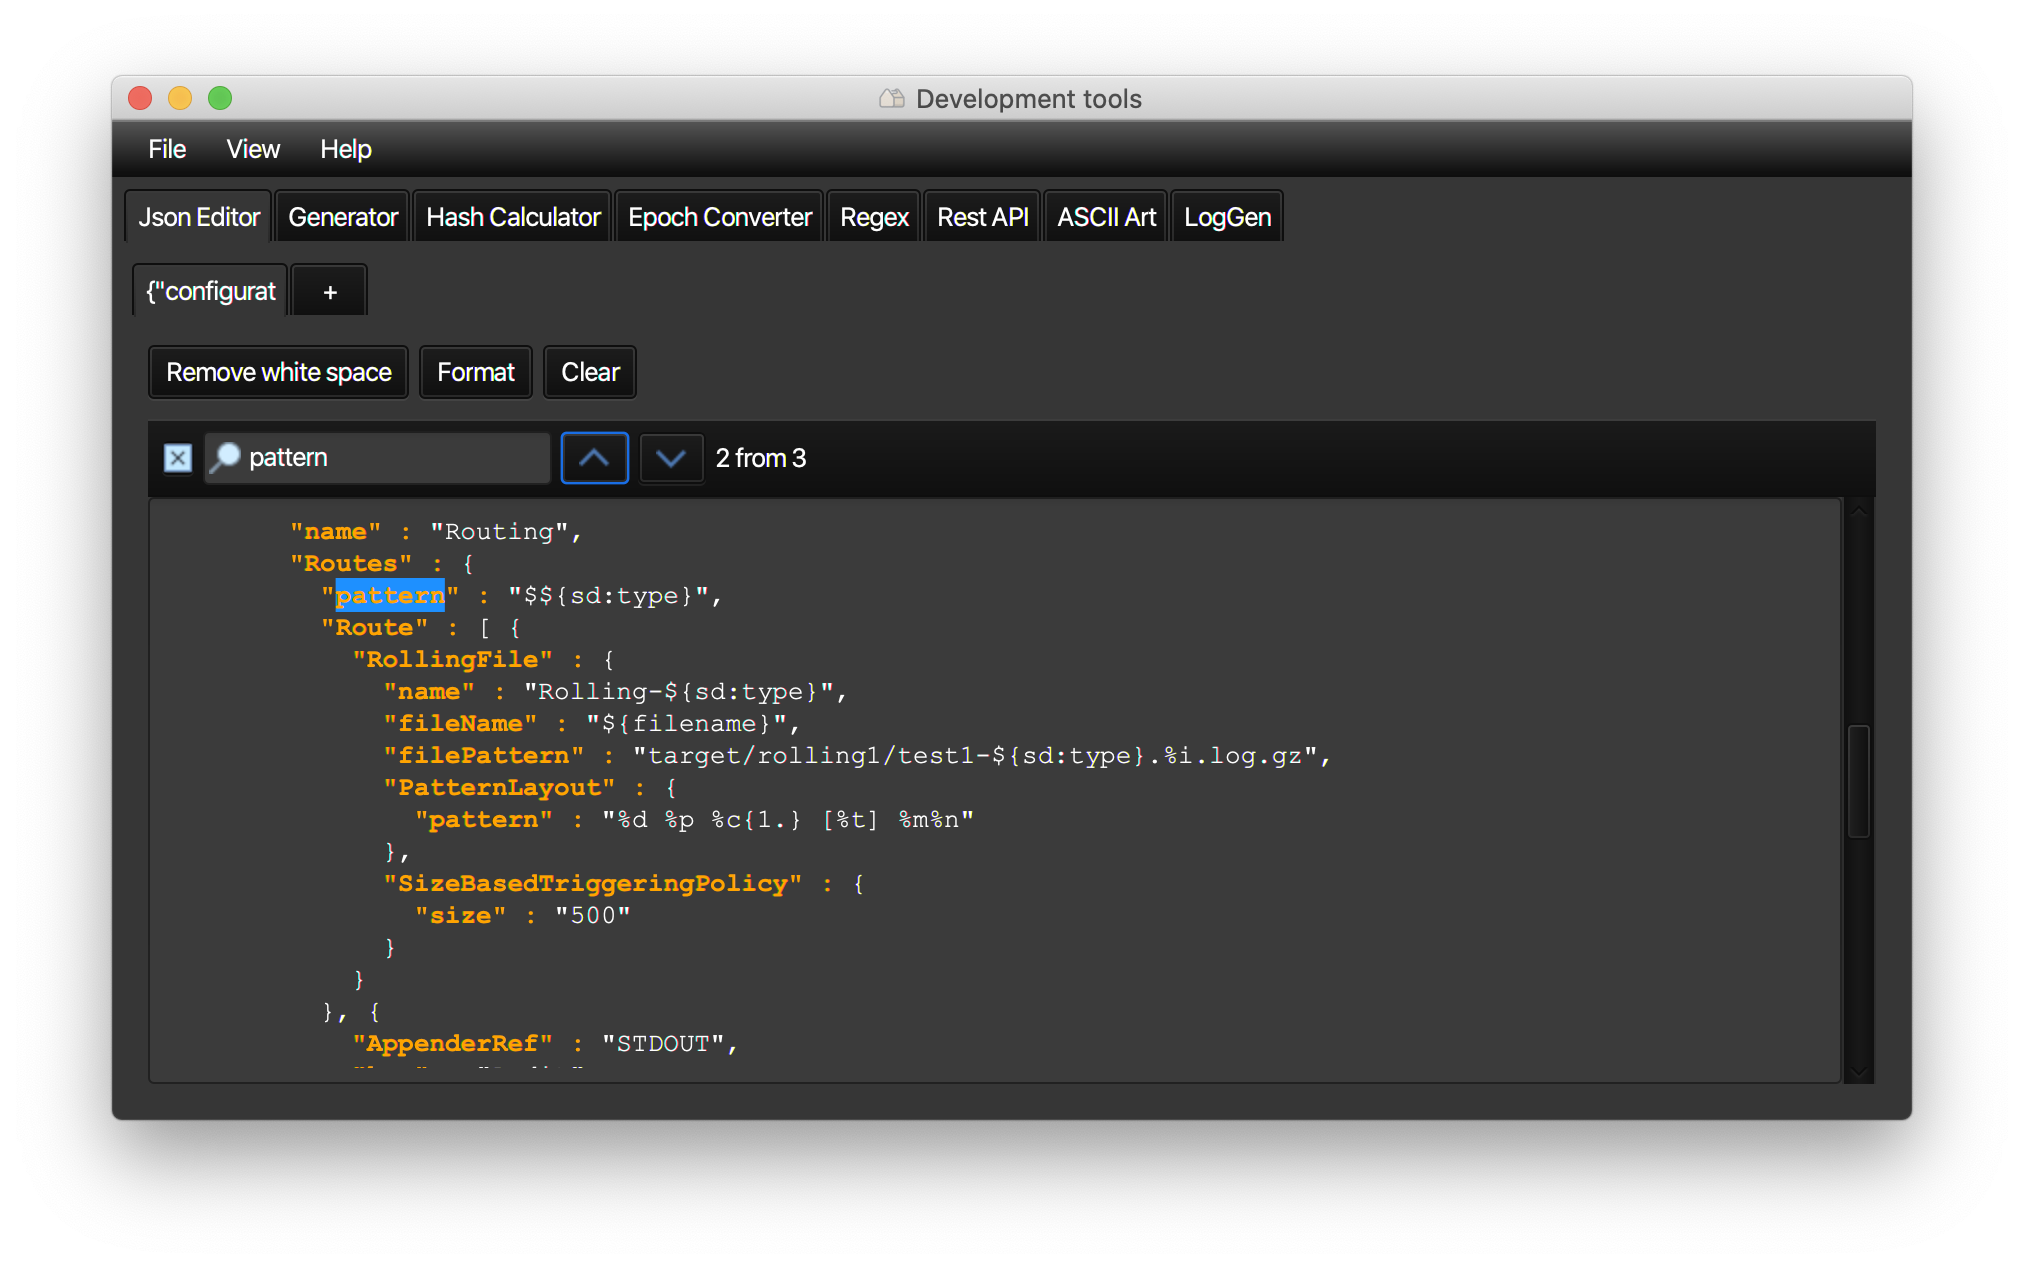Click the title bar home icon
Viewport: 2024px width, 1268px height.
point(891,98)
